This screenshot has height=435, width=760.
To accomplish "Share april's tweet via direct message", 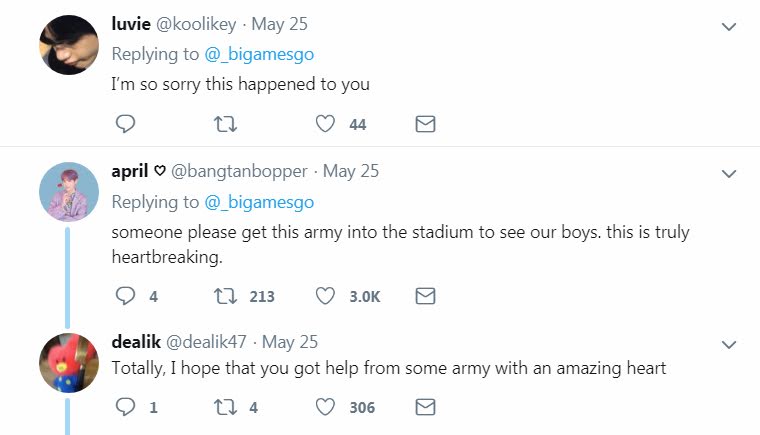I will click(x=425, y=296).
